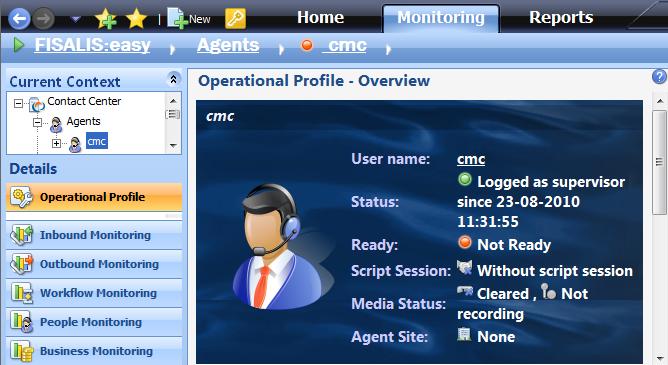The height and width of the screenshot is (365, 668).
Task: Collapse the Agents tree node
Action: click(37, 123)
